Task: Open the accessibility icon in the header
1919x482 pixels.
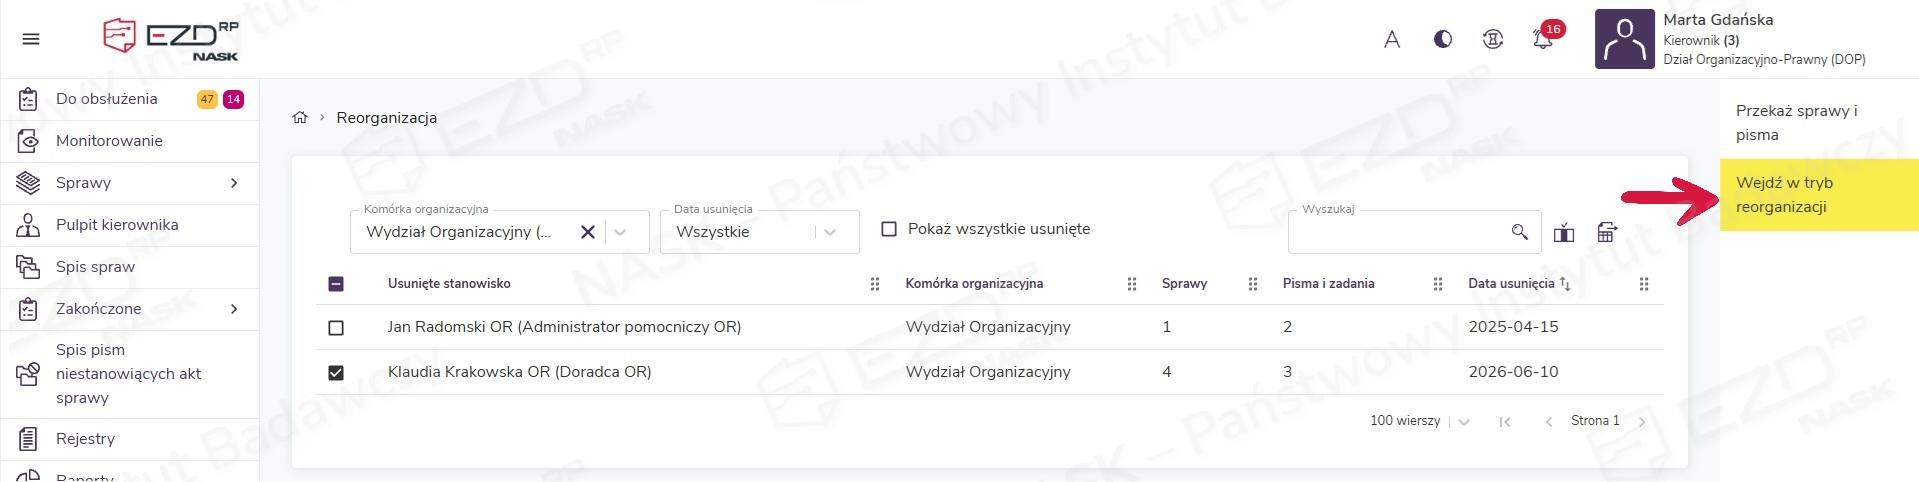Action: [1493, 39]
